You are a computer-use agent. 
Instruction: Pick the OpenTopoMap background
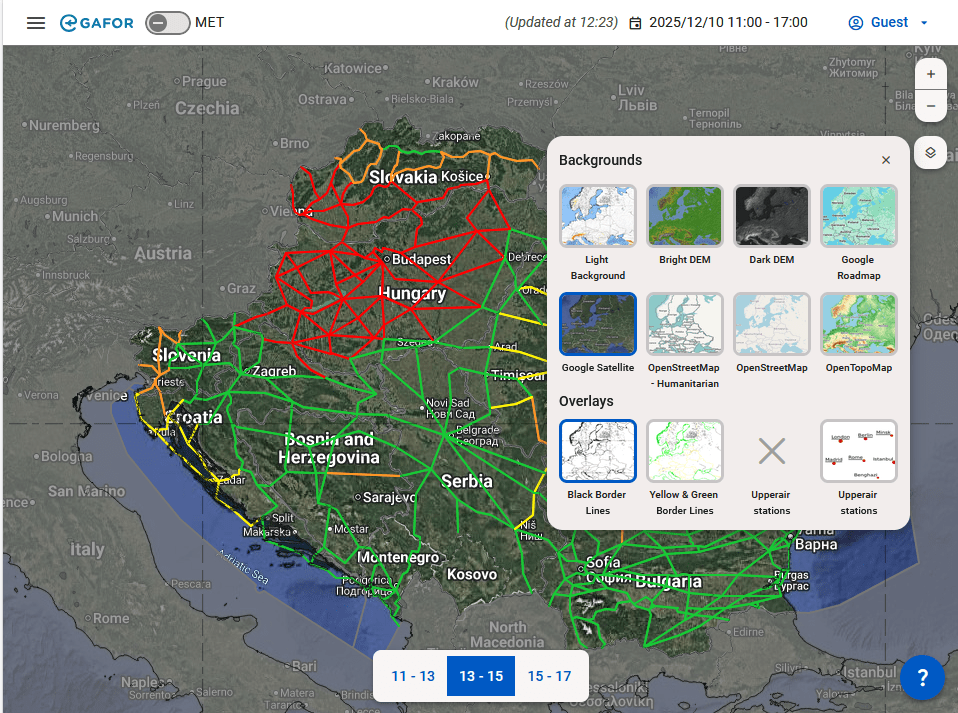tap(858, 324)
